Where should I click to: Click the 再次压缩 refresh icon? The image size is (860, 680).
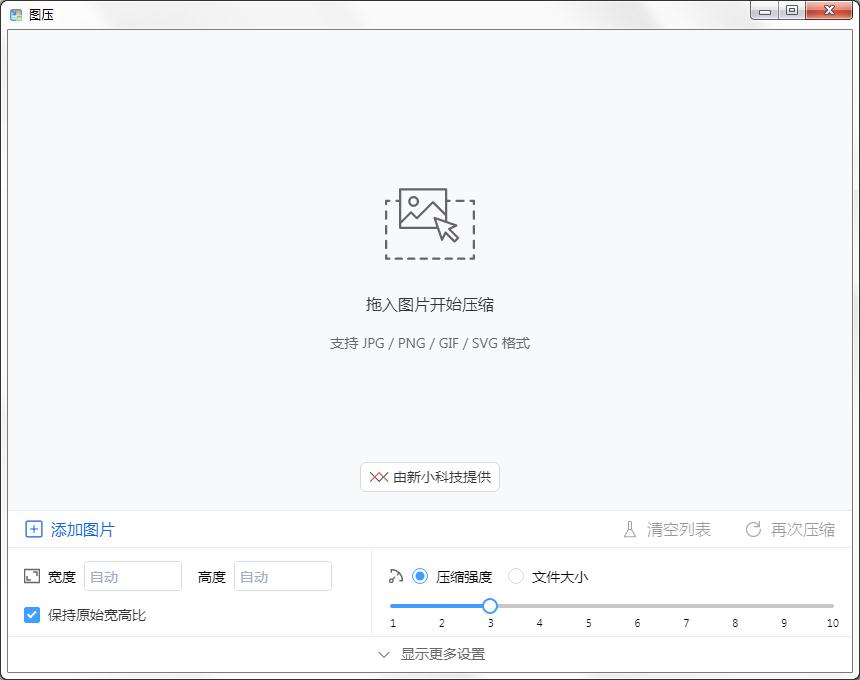point(751,530)
